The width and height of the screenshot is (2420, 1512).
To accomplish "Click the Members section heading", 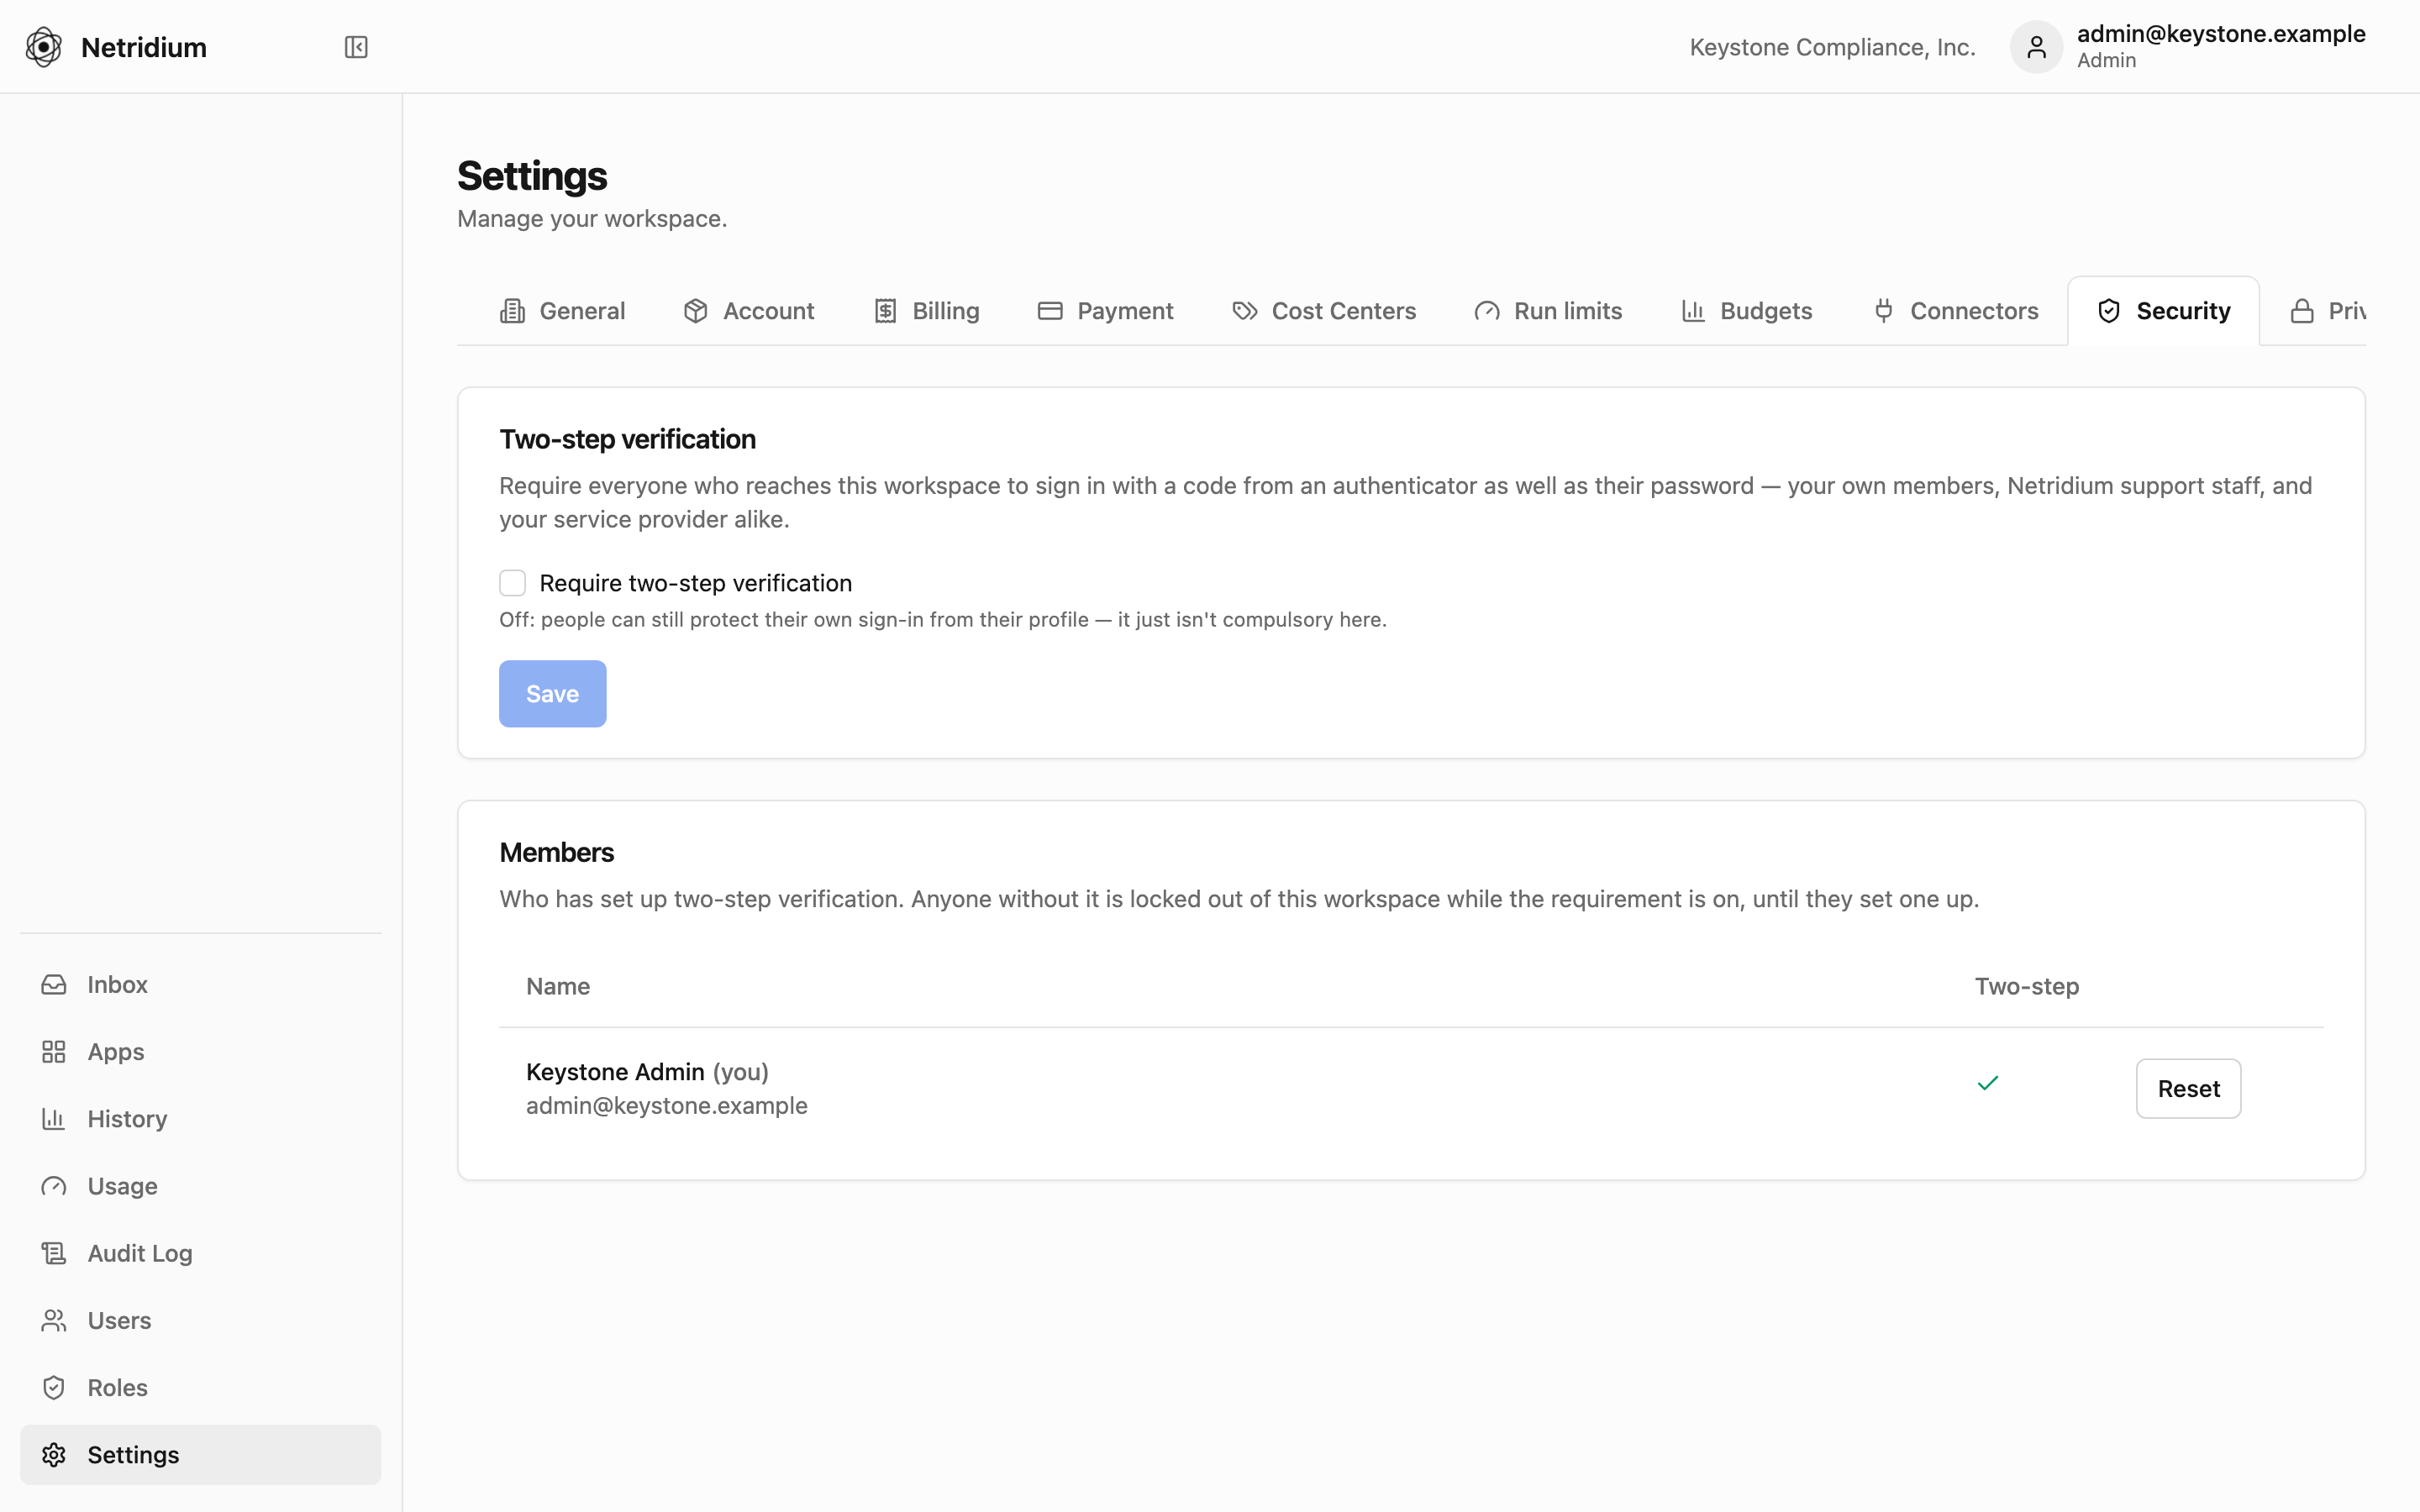I will [x=557, y=852].
